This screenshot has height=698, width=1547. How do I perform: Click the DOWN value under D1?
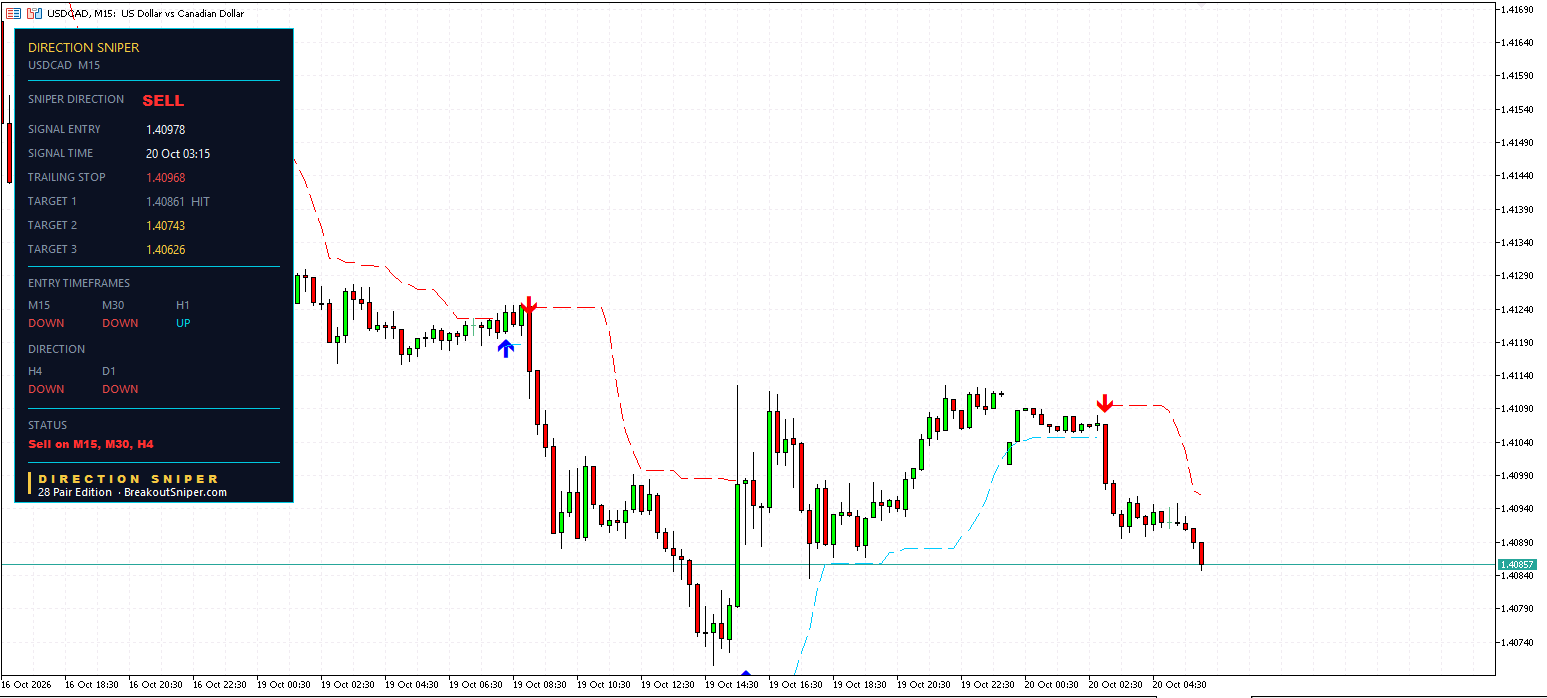[120, 390]
